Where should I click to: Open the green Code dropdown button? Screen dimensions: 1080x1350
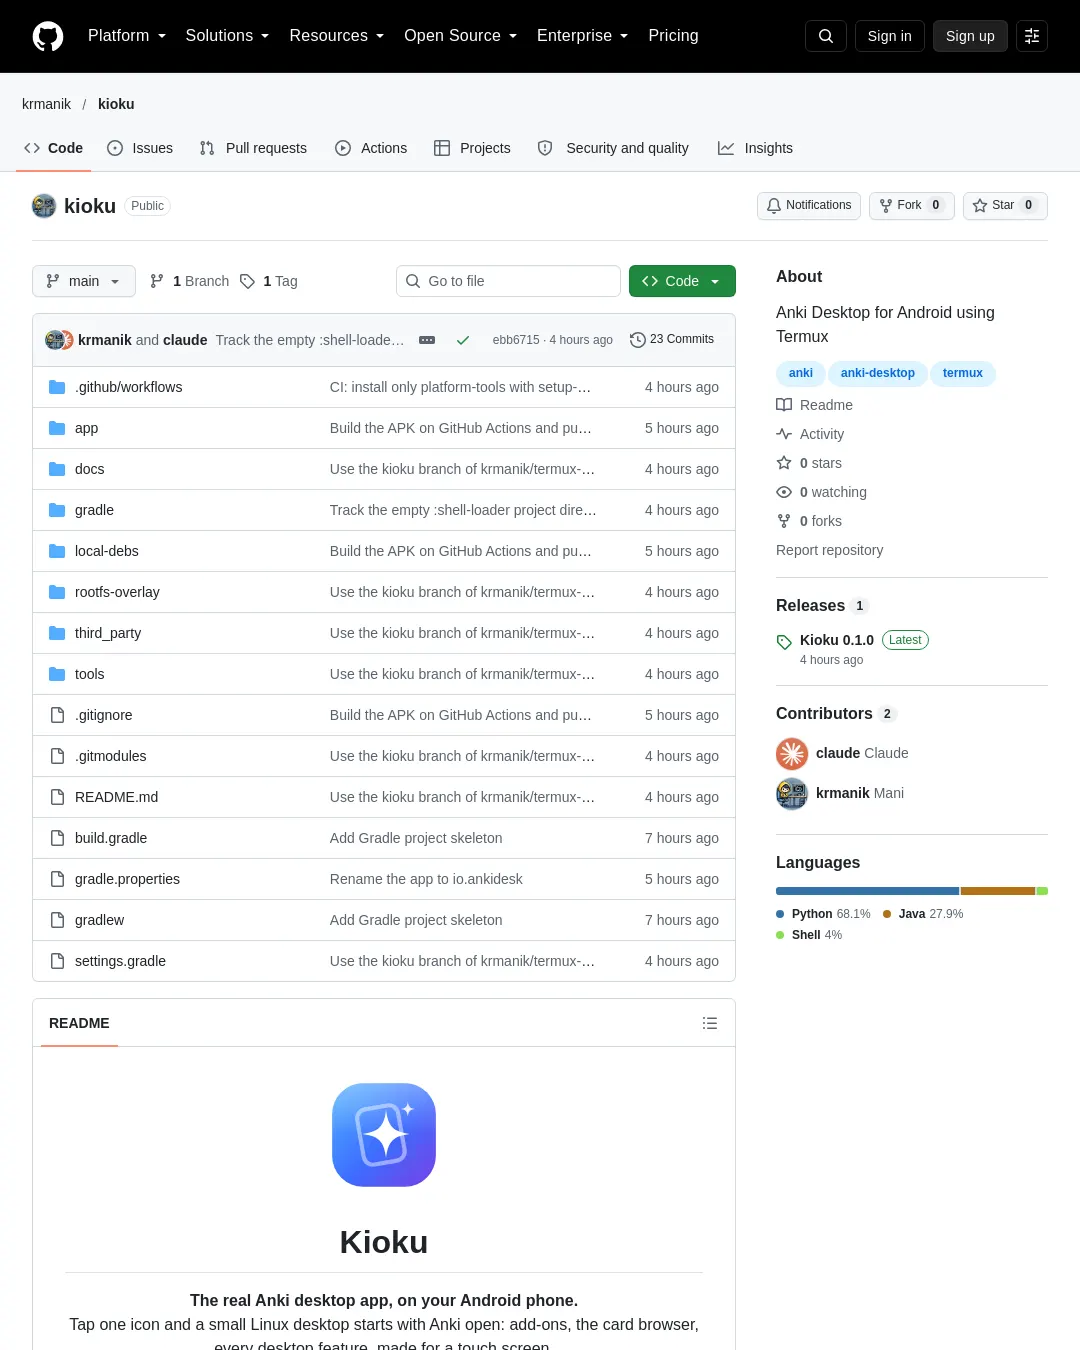coord(682,281)
